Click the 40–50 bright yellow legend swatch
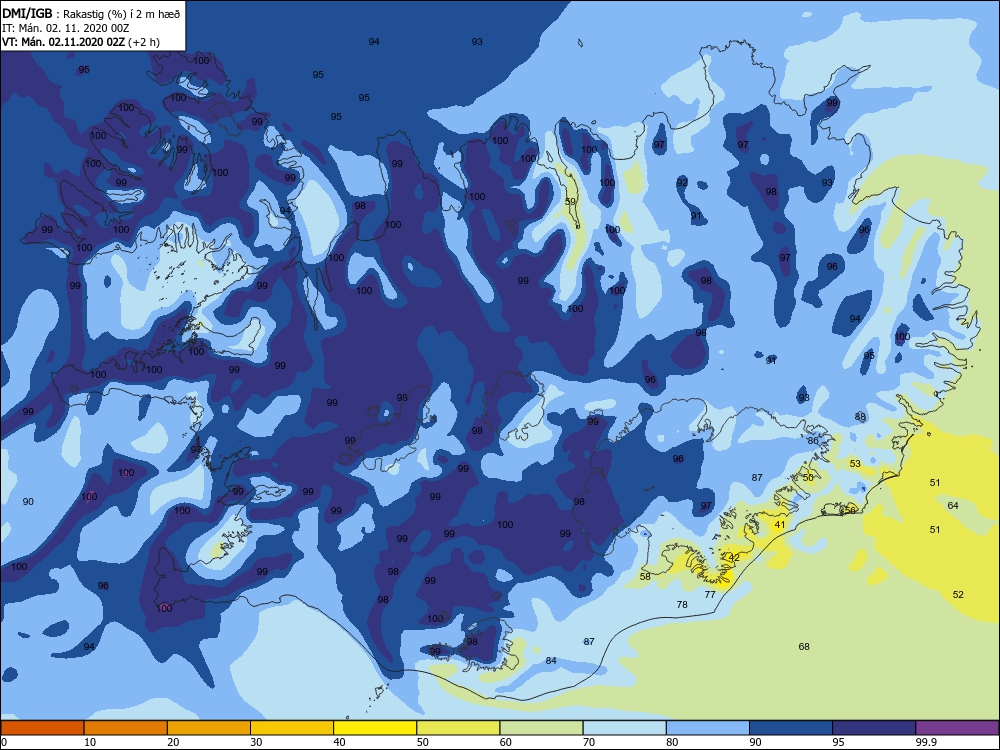 click(x=375, y=728)
